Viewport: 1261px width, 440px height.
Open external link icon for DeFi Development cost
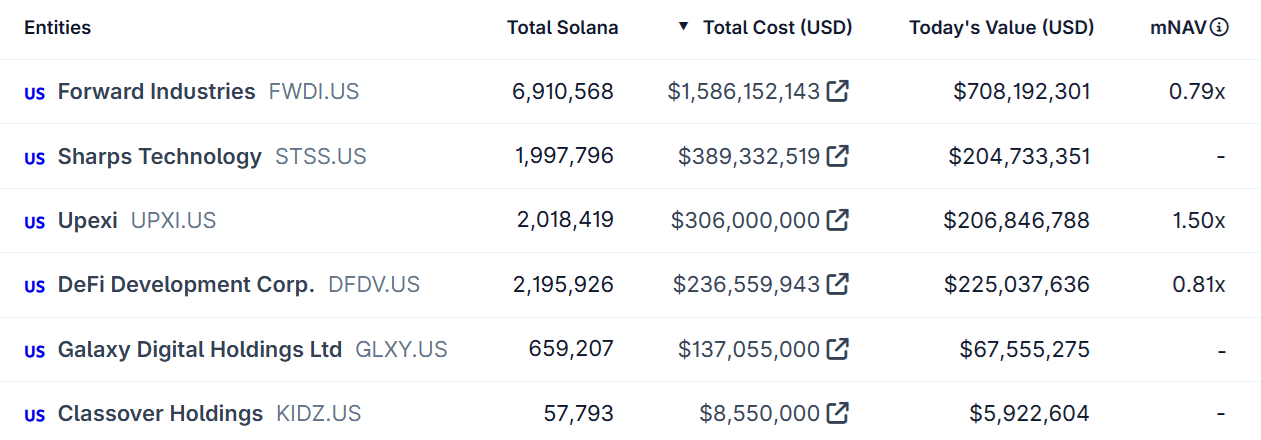pos(837,285)
